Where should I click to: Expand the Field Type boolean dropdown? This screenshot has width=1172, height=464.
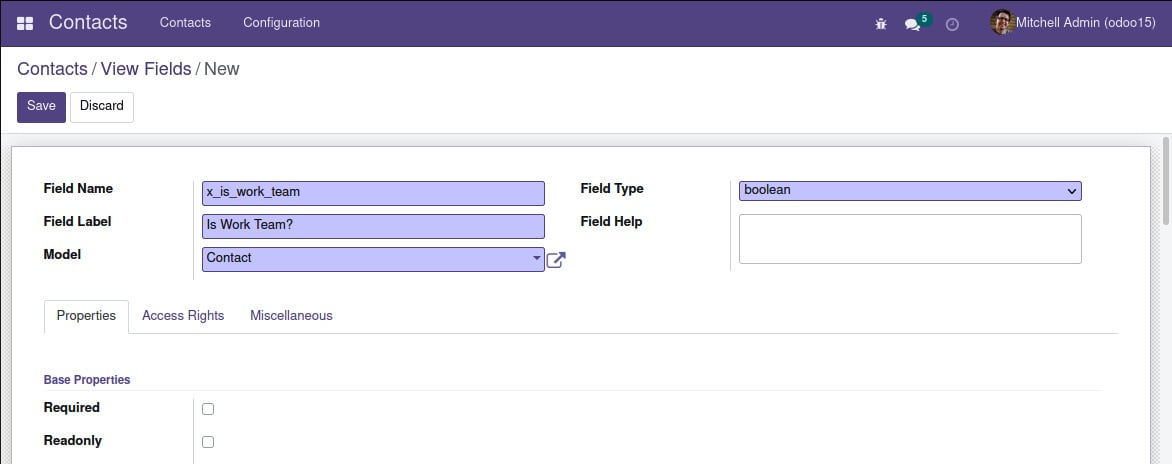(910, 191)
